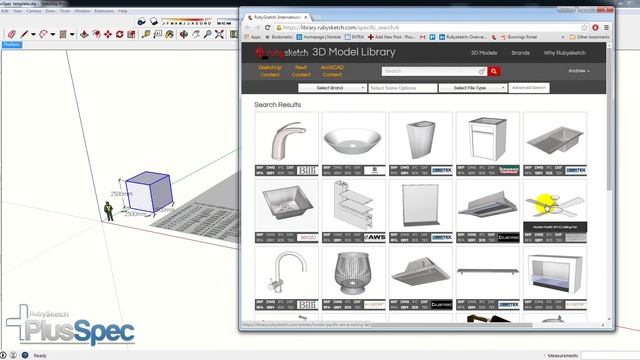Open the Why Rubysketch nav link
This screenshot has height=360, width=640.
tap(564, 53)
